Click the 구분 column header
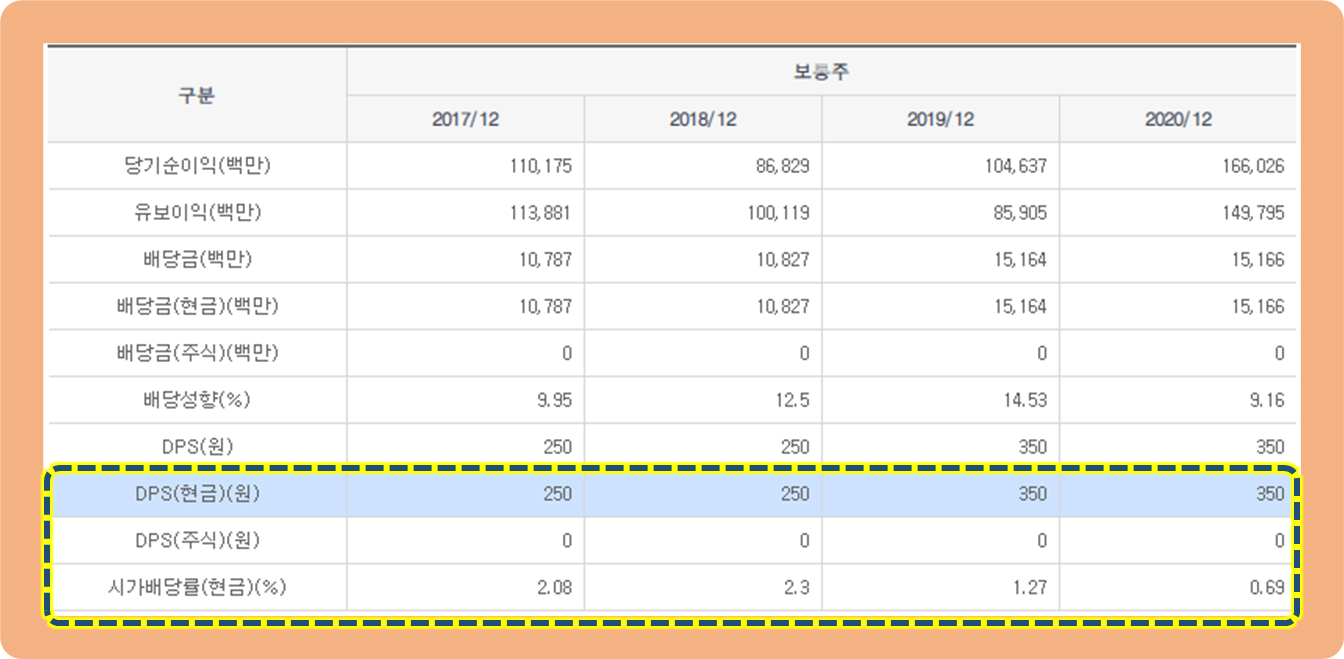The image size is (1344, 659). [197, 95]
